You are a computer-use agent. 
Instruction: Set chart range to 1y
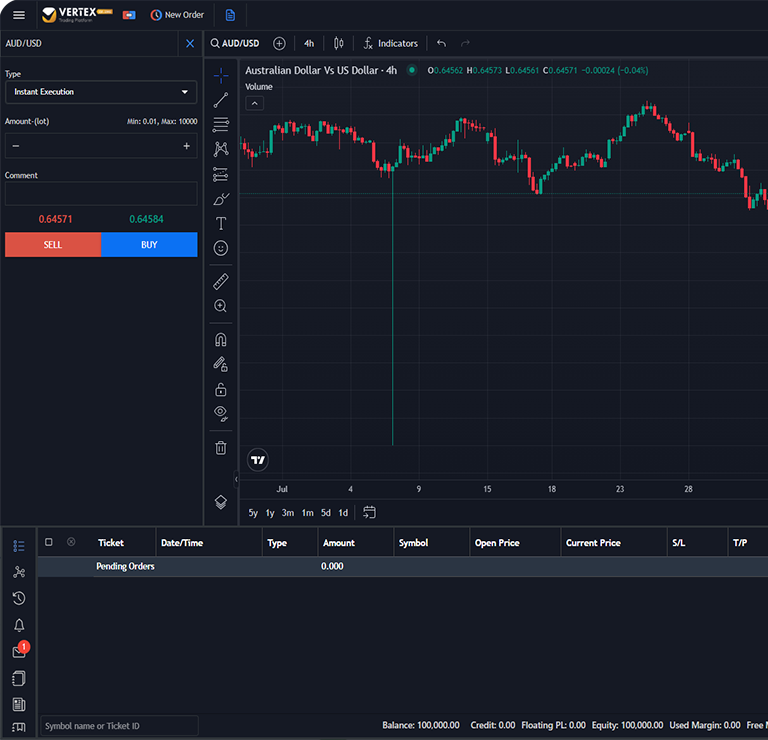pyautogui.click(x=270, y=513)
